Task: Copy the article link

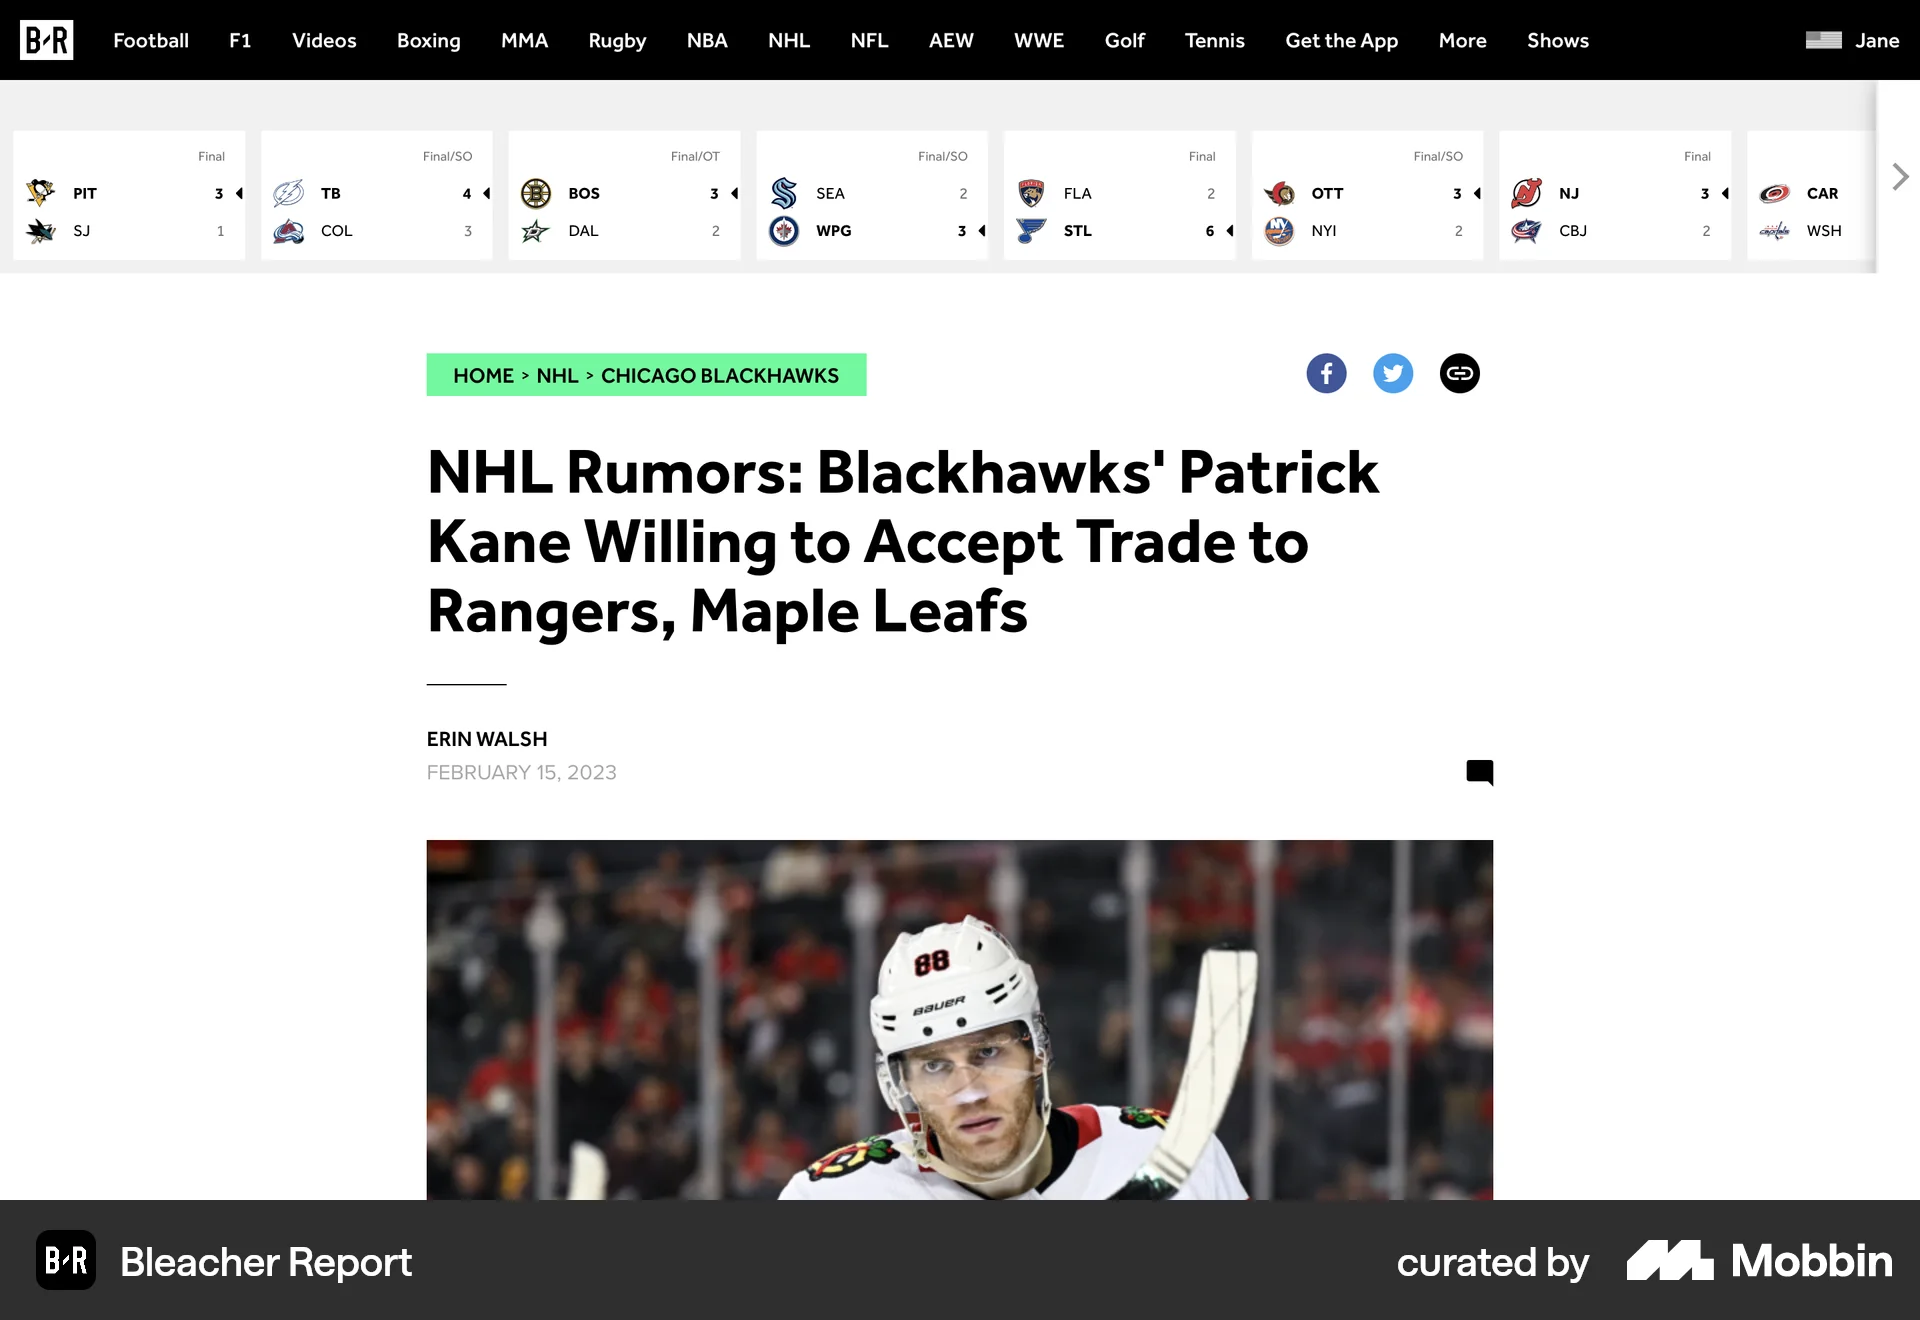Action: [1459, 373]
